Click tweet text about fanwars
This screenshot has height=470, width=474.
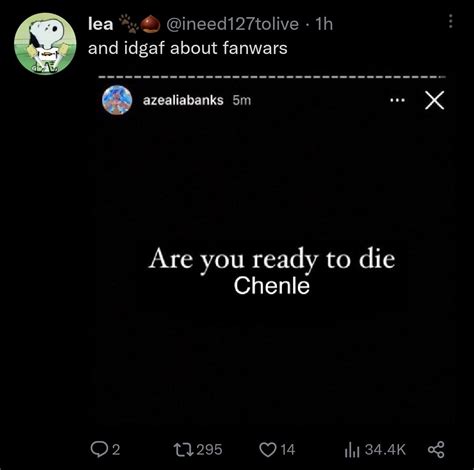pos(188,48)
